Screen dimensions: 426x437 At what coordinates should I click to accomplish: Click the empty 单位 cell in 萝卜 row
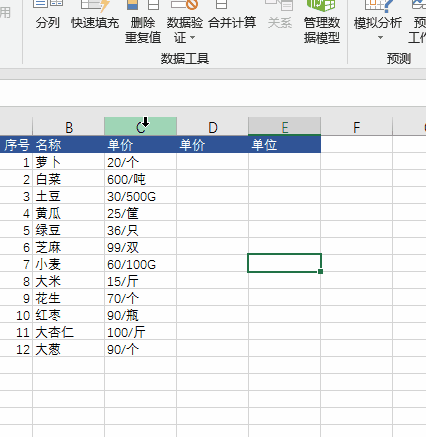pos(285,162)
